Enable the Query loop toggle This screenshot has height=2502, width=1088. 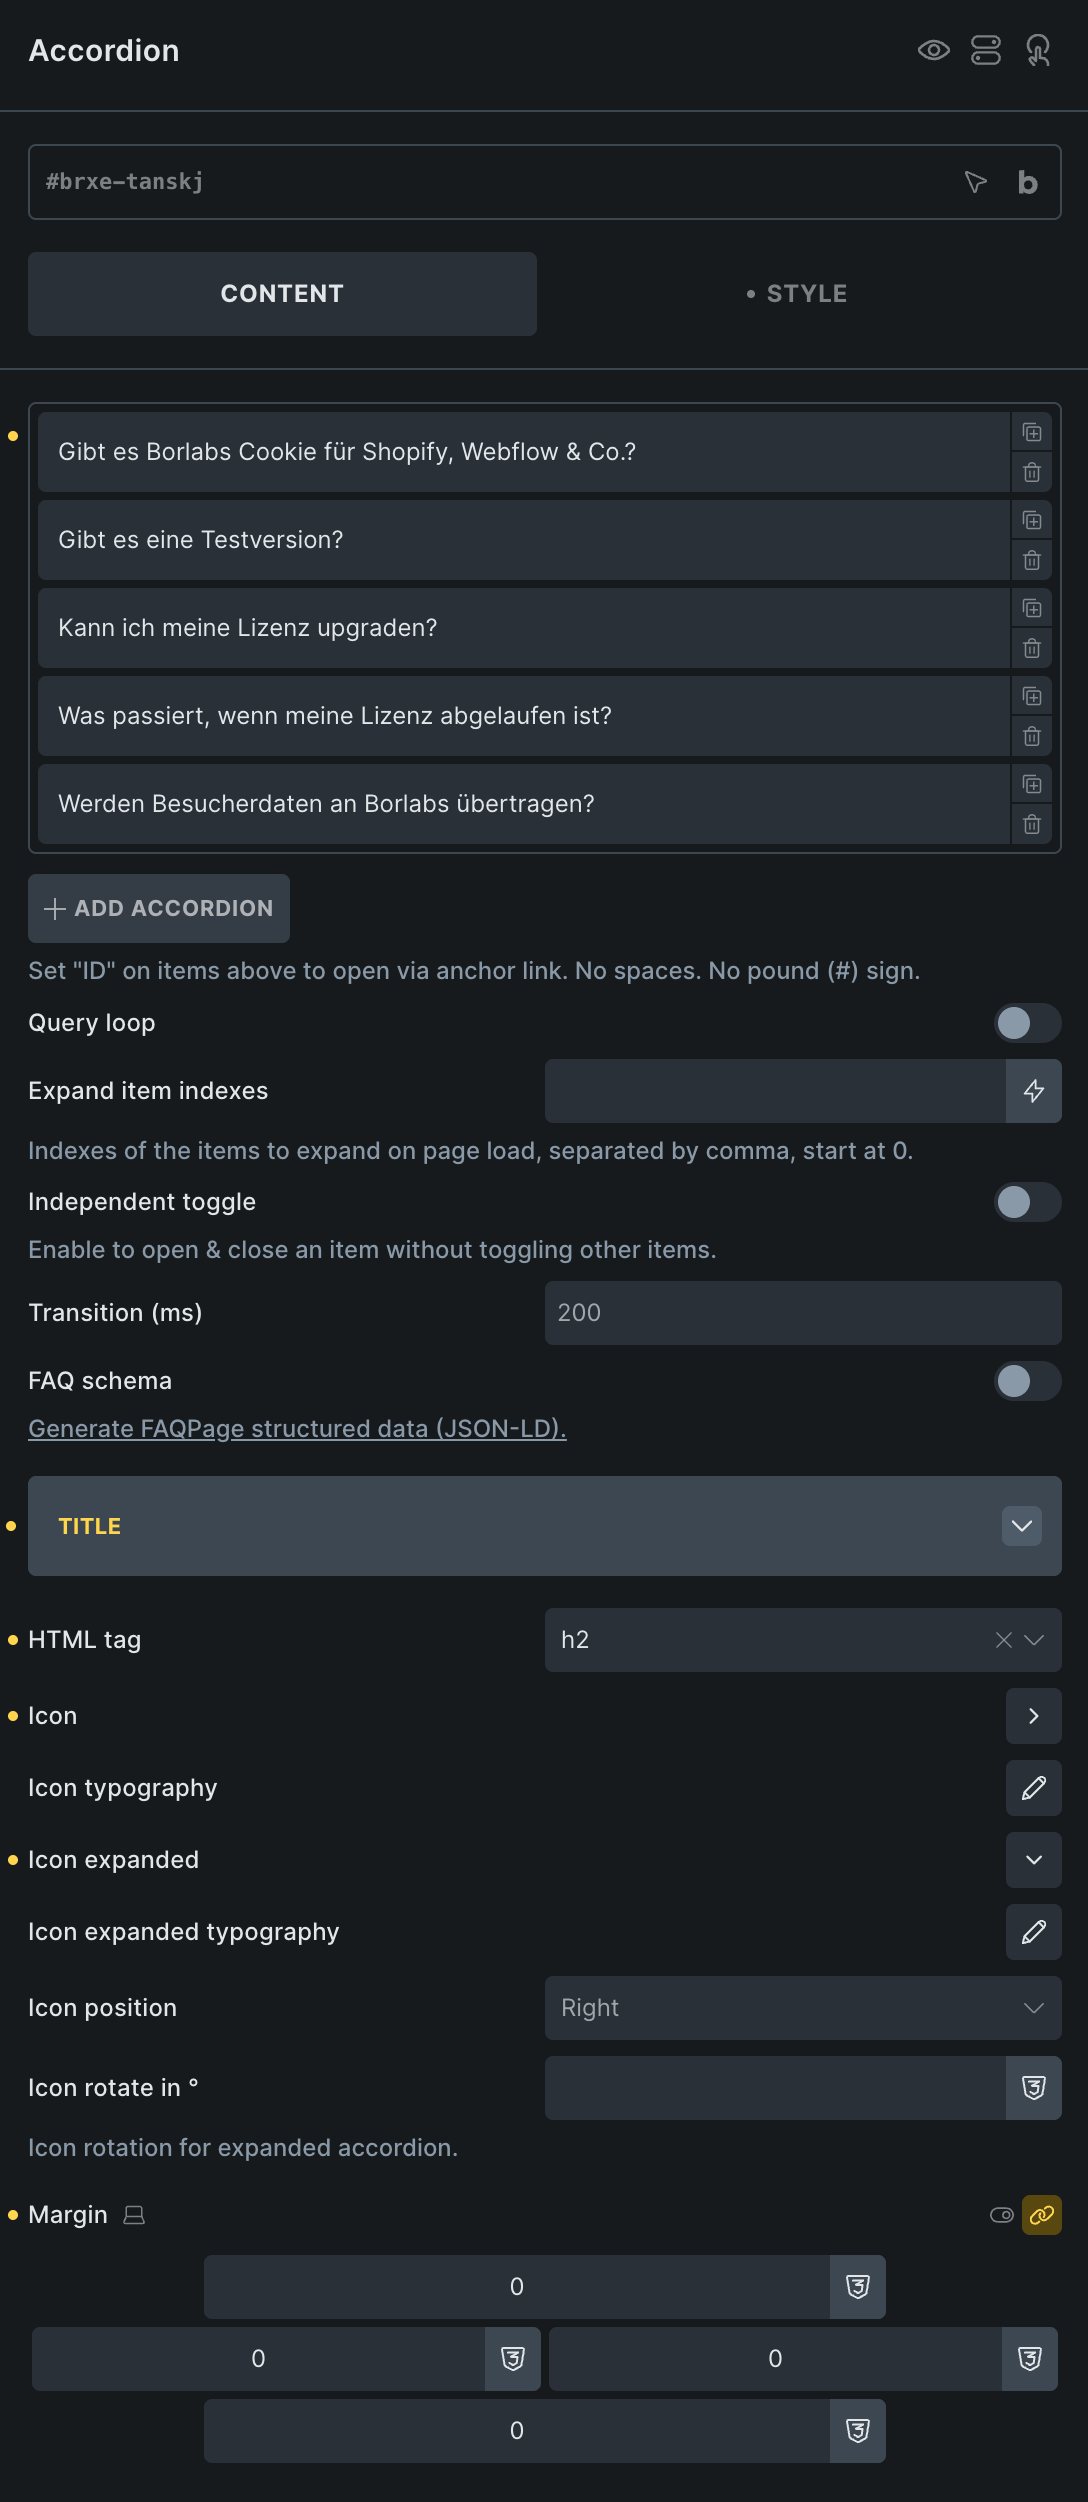click(1027, 1023)
